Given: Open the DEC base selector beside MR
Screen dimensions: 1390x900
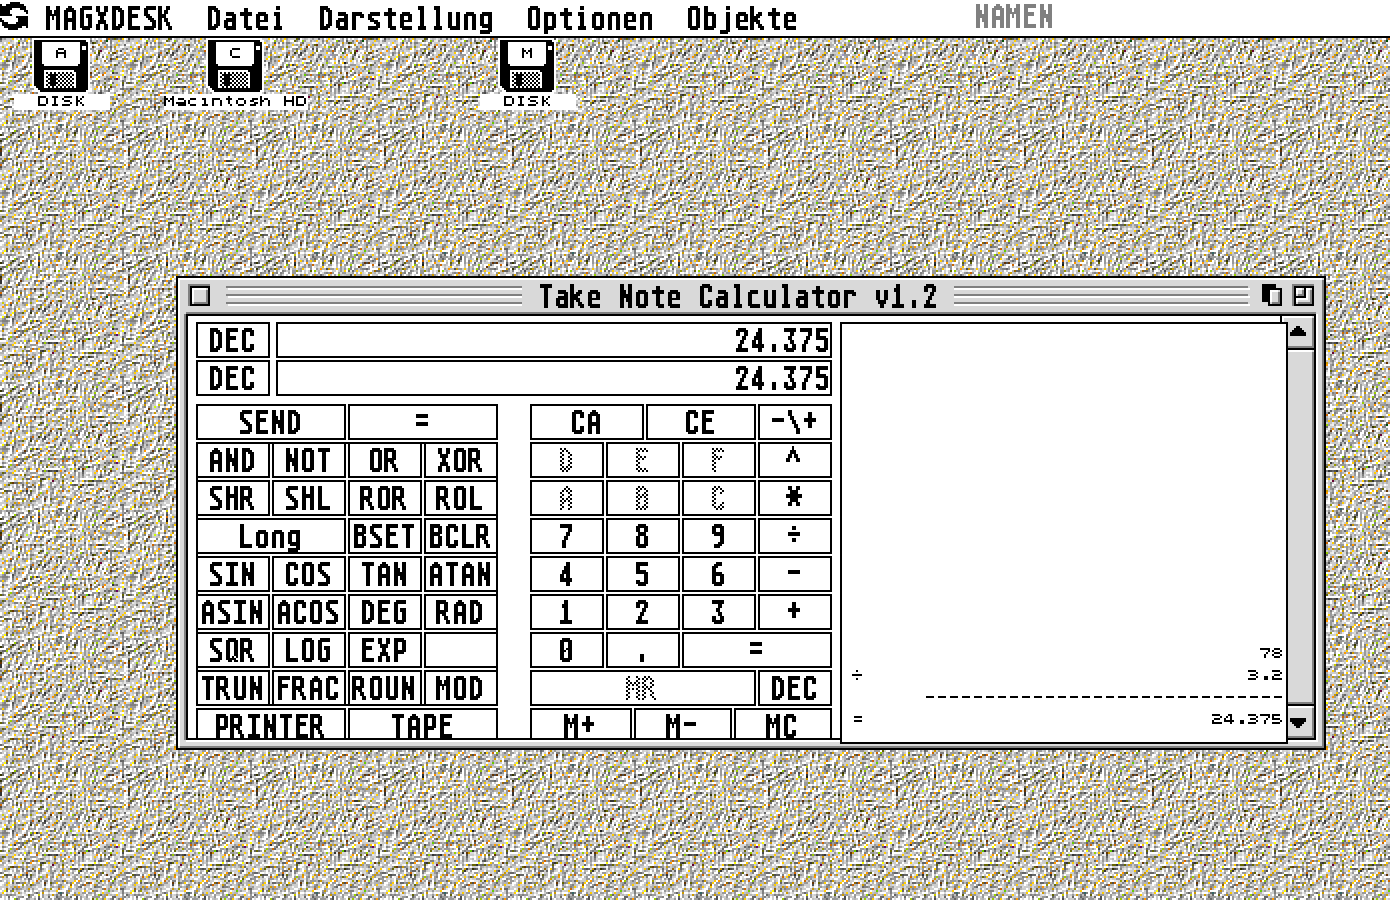Looking at the screenshot, I should (x=794, y=688).
